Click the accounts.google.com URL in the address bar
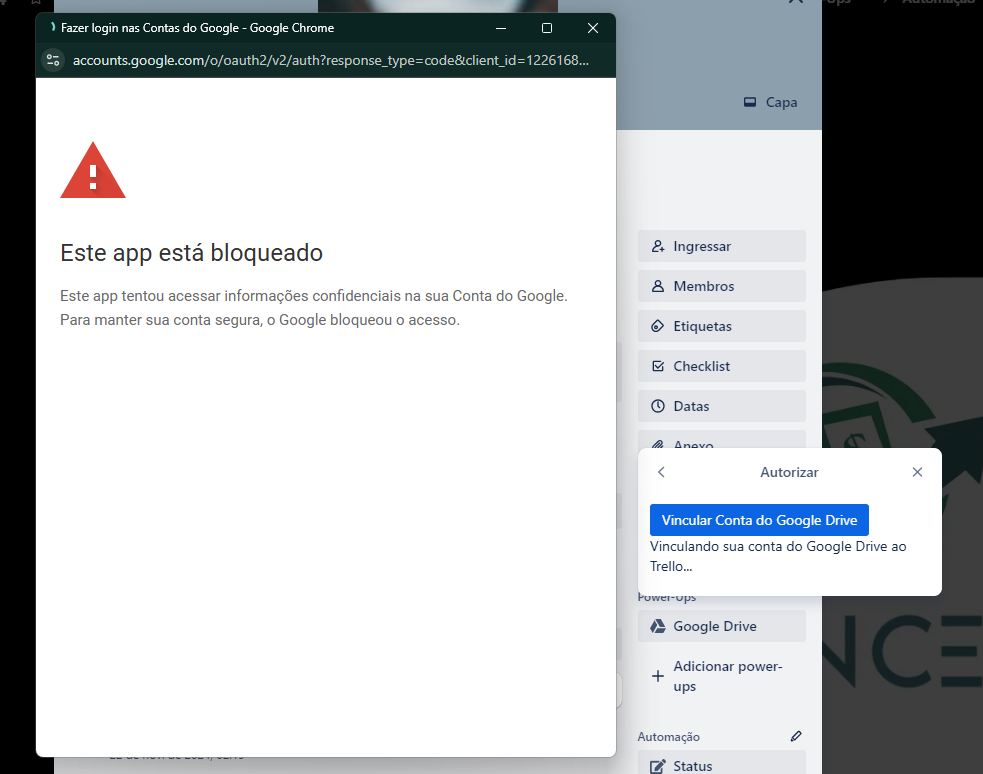The height and width of the screenshot is (774, 983). (x=330, y=60)
